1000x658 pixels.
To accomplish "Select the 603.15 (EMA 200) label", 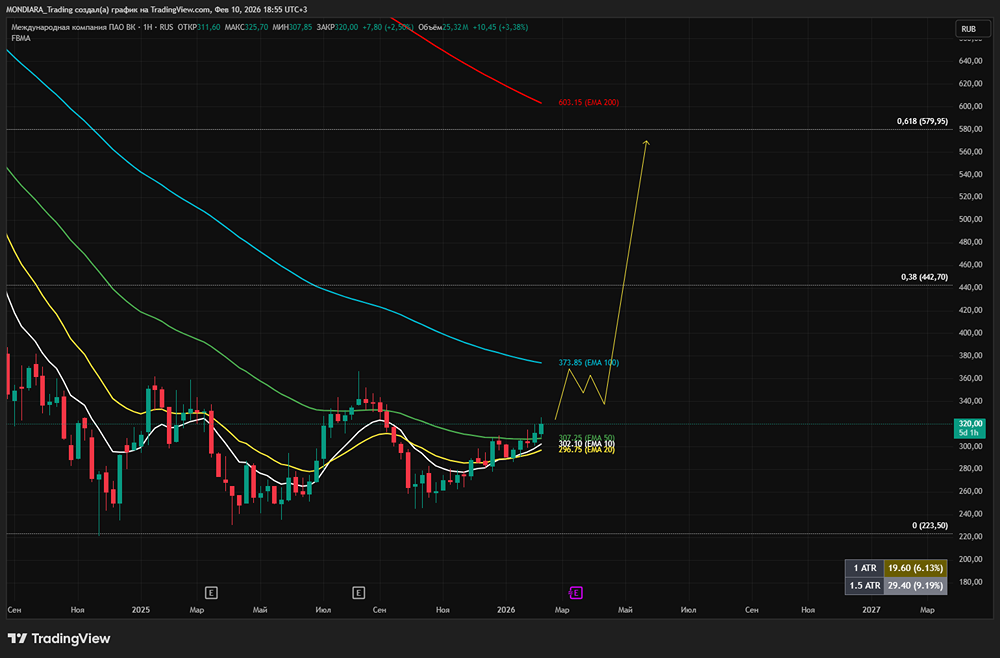I will tap(588, 102).
